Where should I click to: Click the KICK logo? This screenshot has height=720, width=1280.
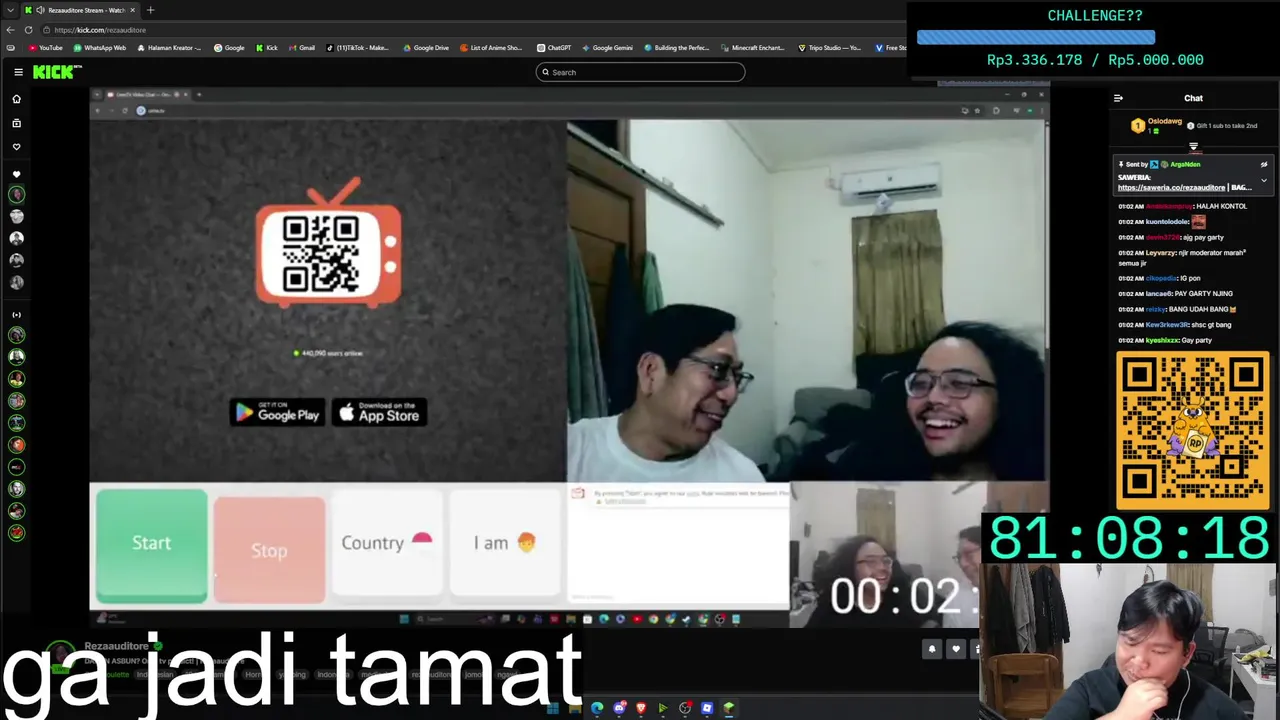[56, 72]
